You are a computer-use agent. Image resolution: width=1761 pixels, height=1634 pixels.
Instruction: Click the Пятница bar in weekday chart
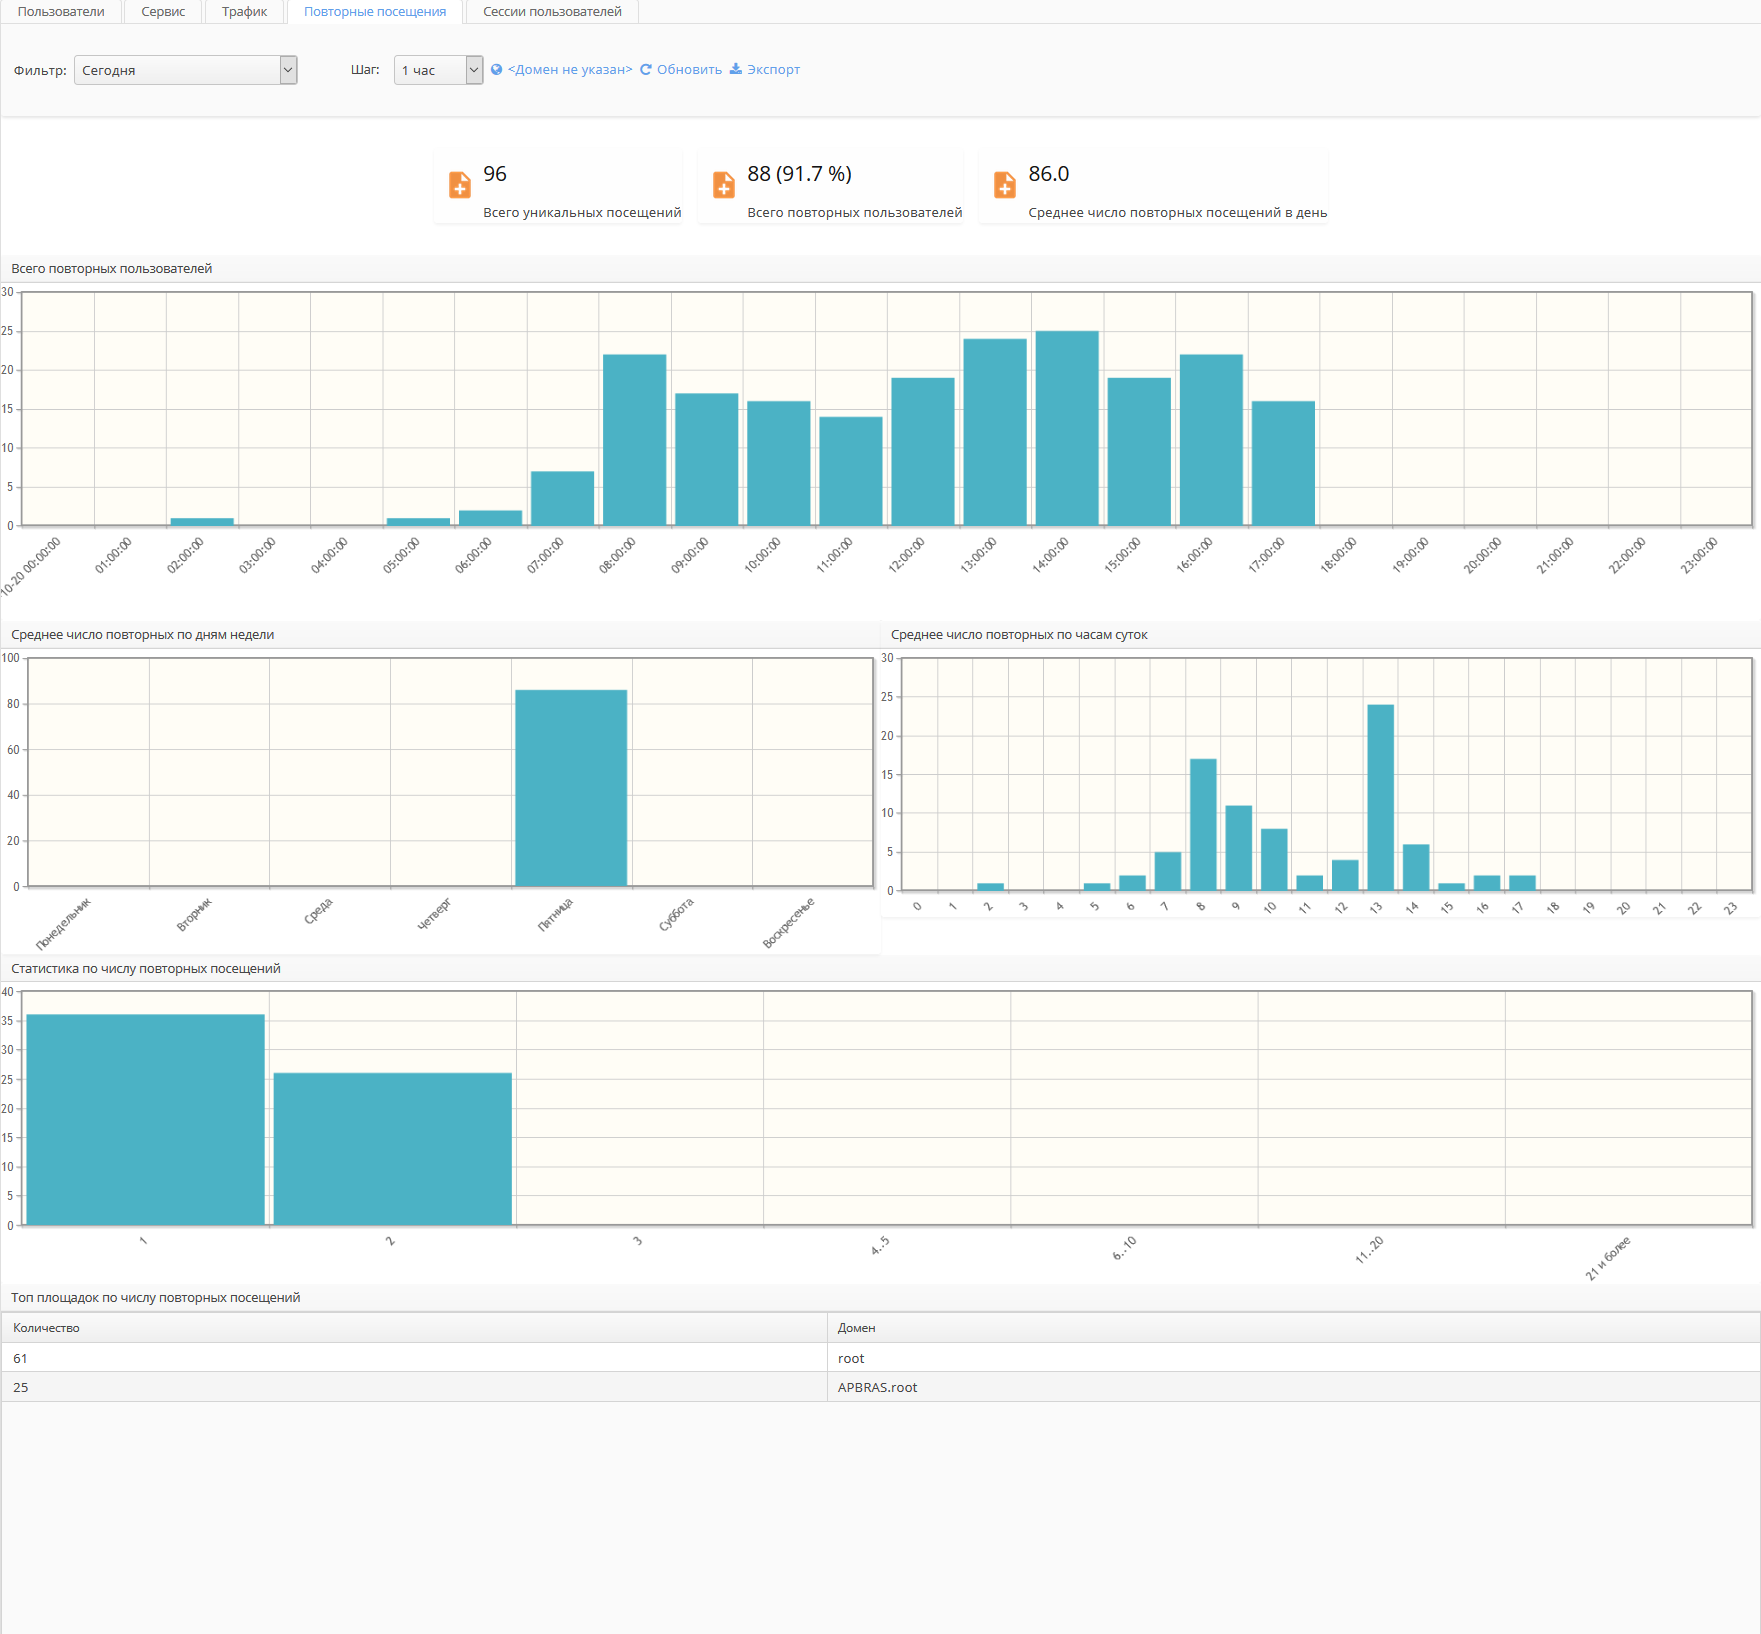(571, 788)
